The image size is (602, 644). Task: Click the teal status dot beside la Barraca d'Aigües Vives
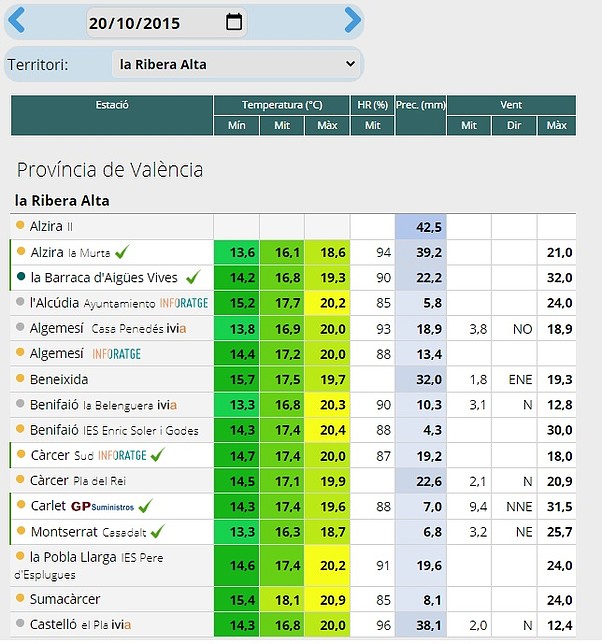(21, 276)
